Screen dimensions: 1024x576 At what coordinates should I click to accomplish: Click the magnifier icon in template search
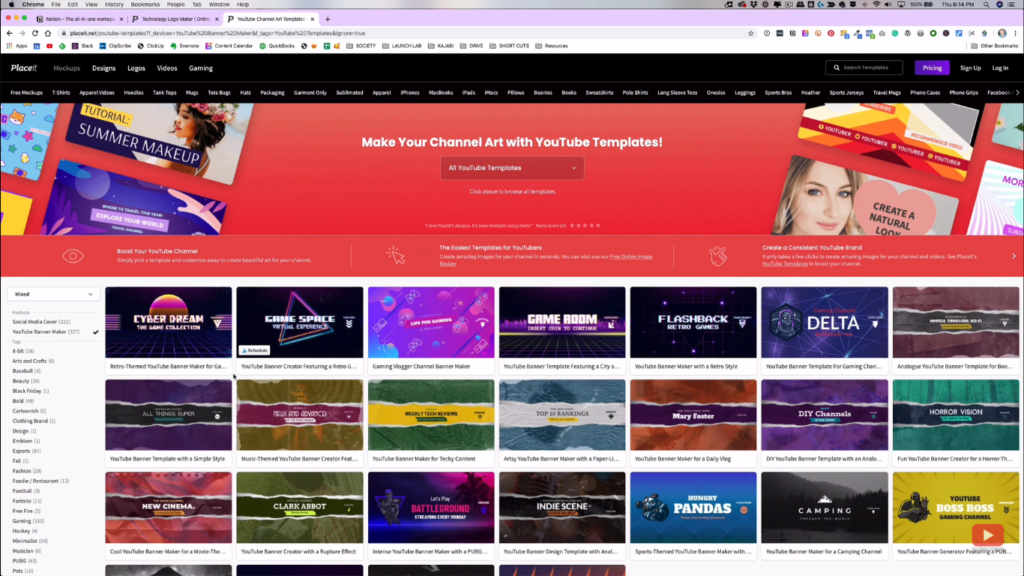837,68
